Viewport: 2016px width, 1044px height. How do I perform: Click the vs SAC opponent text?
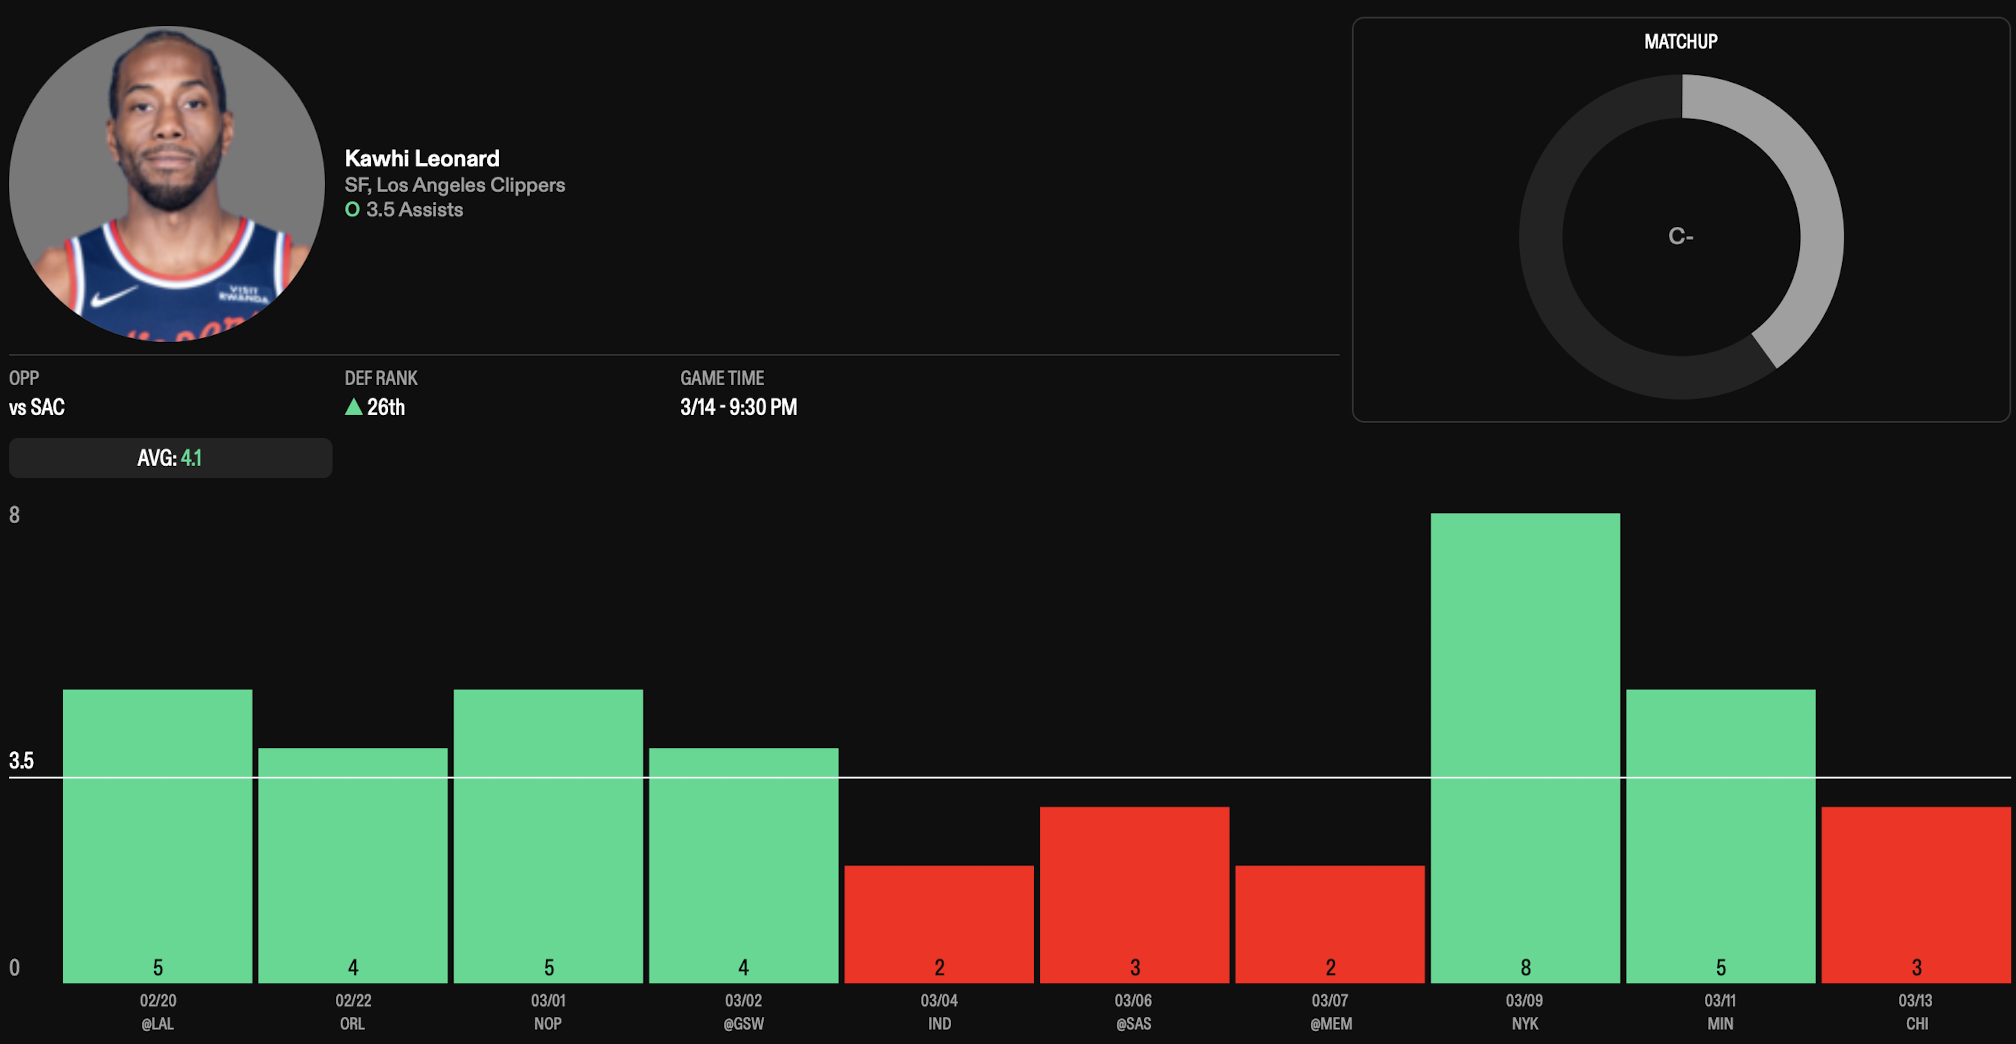click(37, 407)
